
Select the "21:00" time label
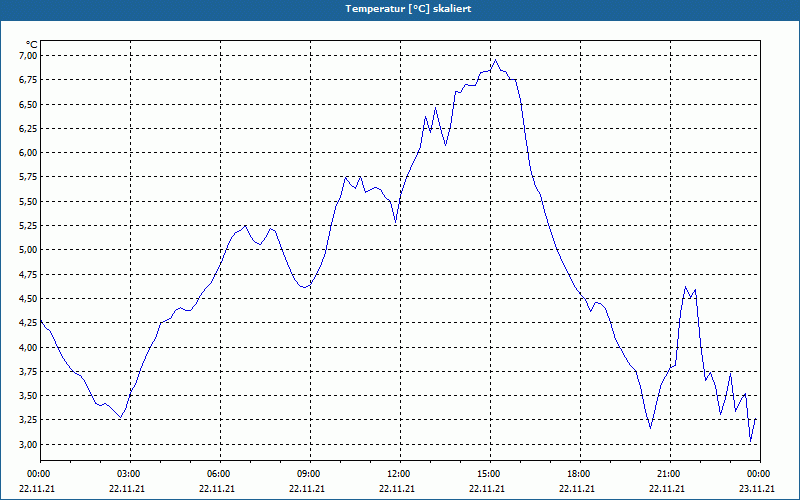[x=670, y=474]
